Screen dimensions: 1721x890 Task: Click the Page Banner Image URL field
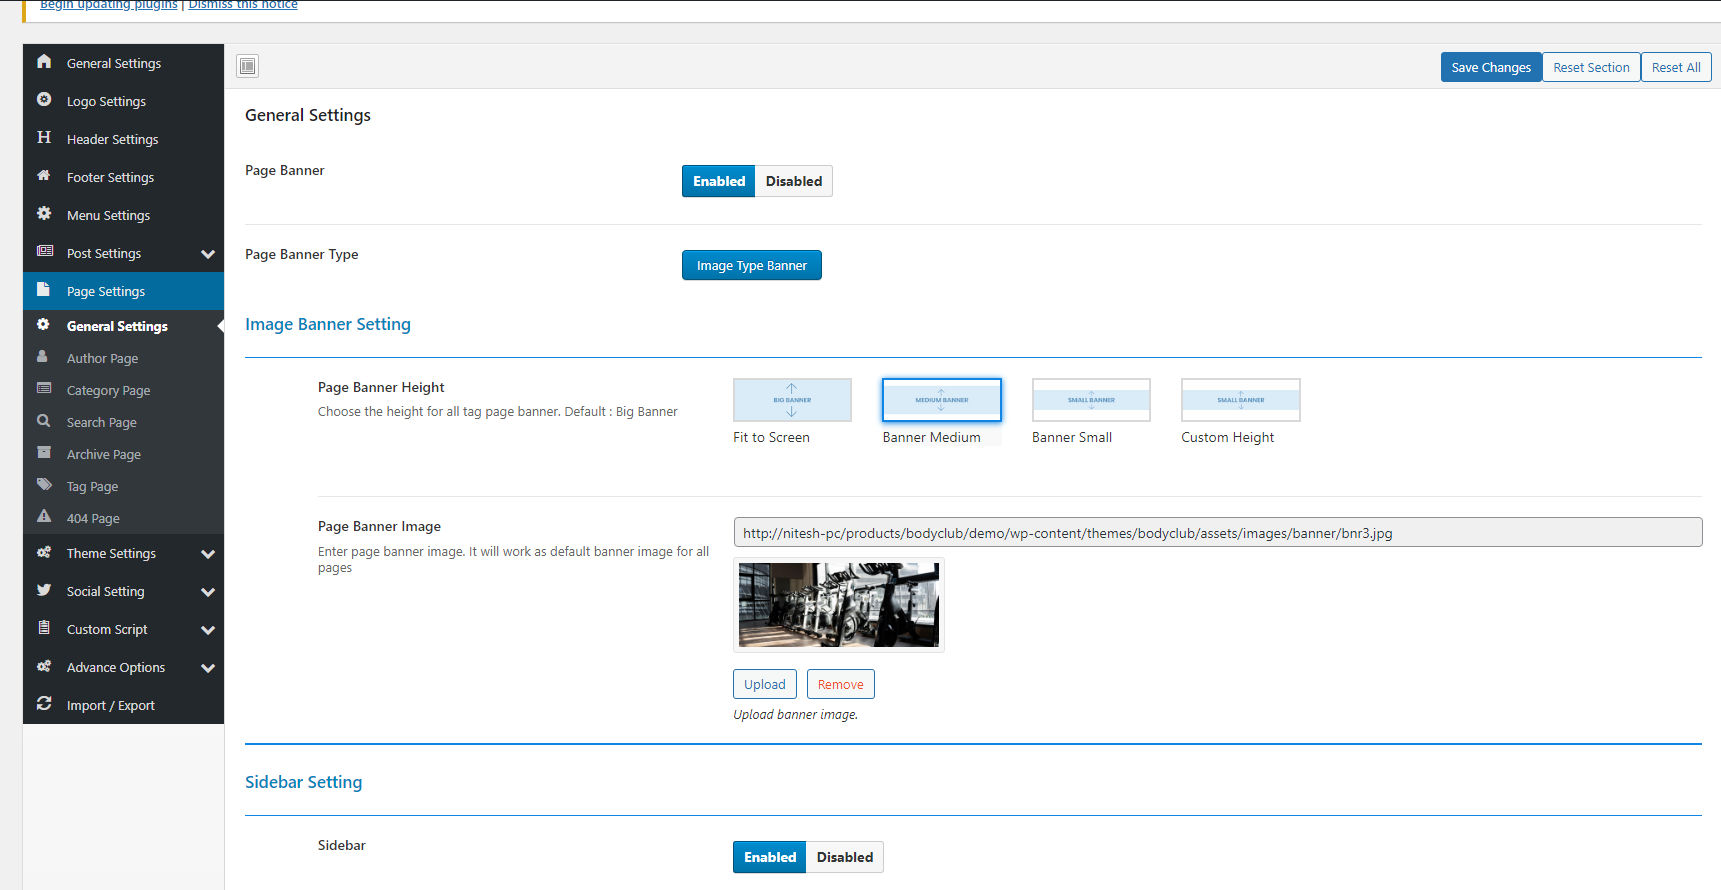coord(1217,533)
